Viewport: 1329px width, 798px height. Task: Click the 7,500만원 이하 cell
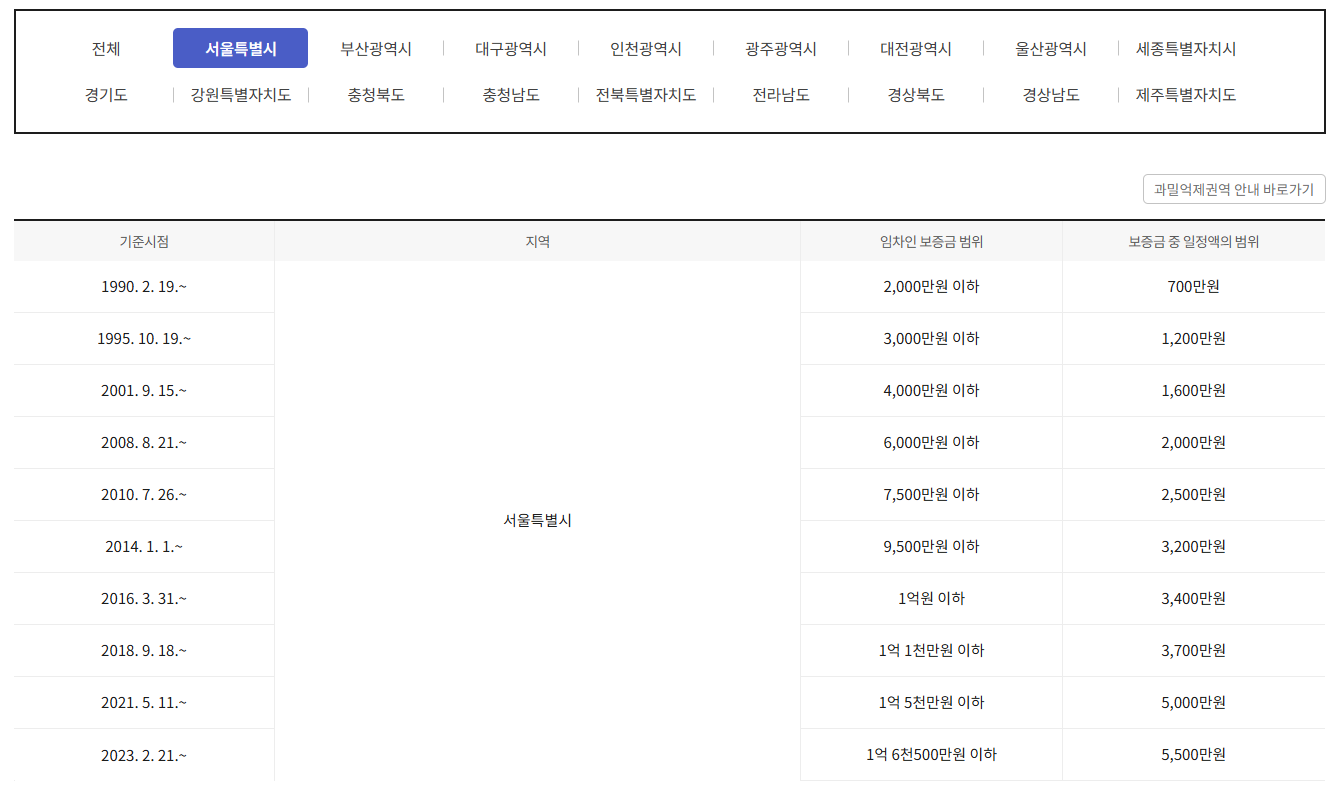point(931,495)
